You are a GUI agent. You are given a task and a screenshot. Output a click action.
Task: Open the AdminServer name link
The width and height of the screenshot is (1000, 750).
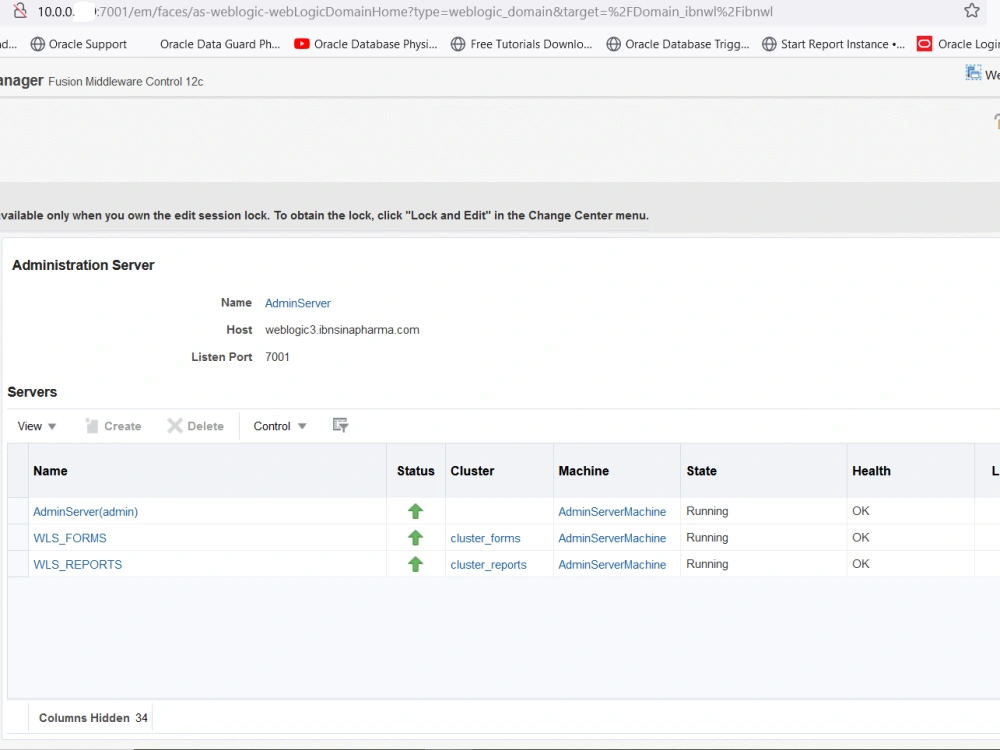(x=298, y=303)
